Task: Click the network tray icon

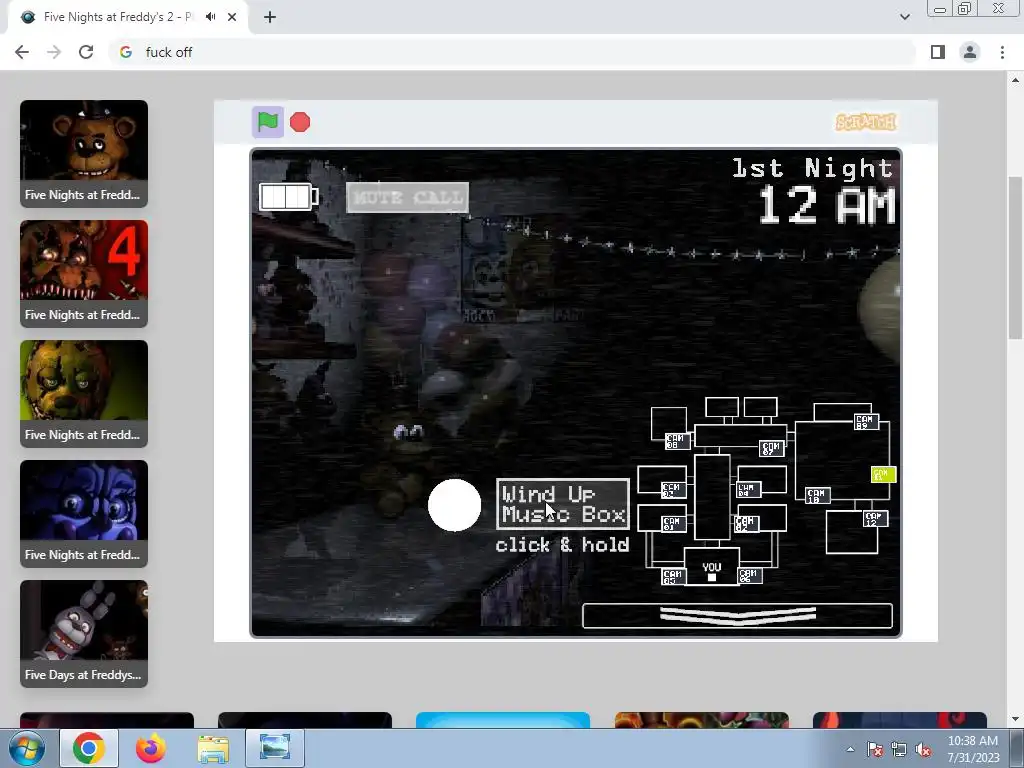Action: (899, 750)
